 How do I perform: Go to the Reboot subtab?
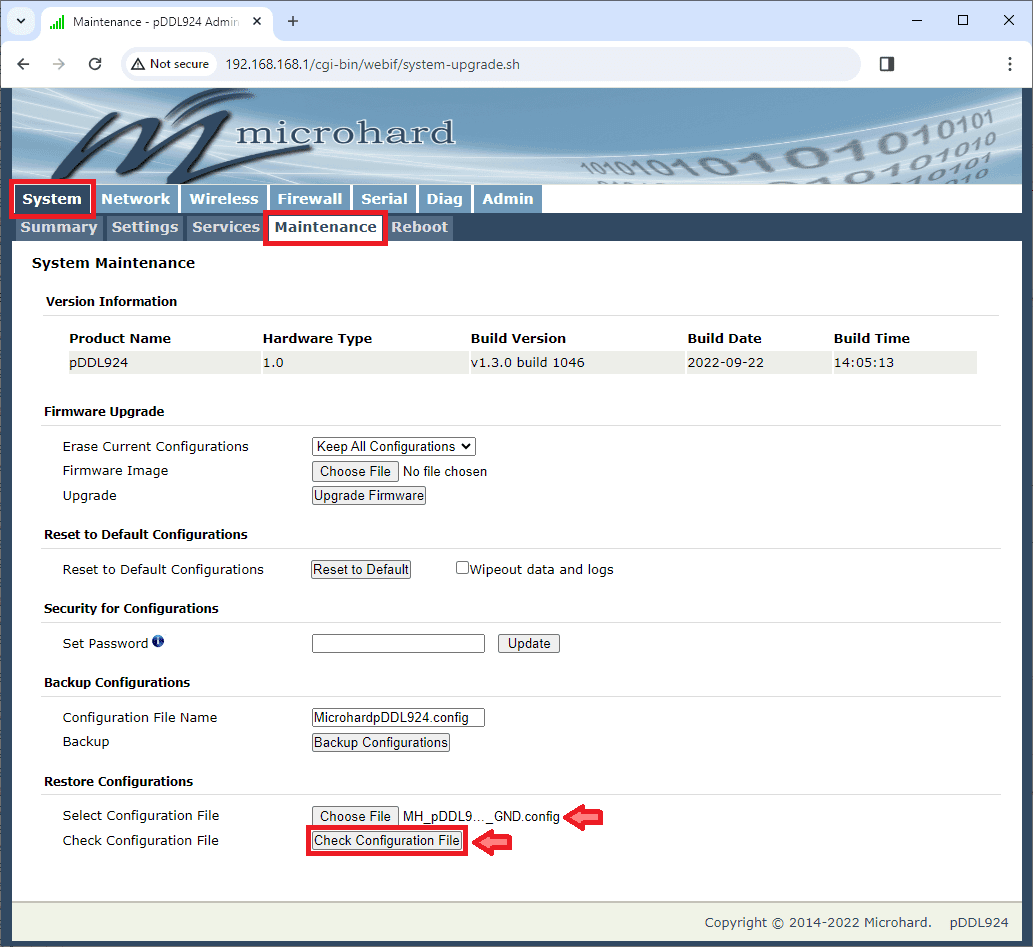click(419, 227)
